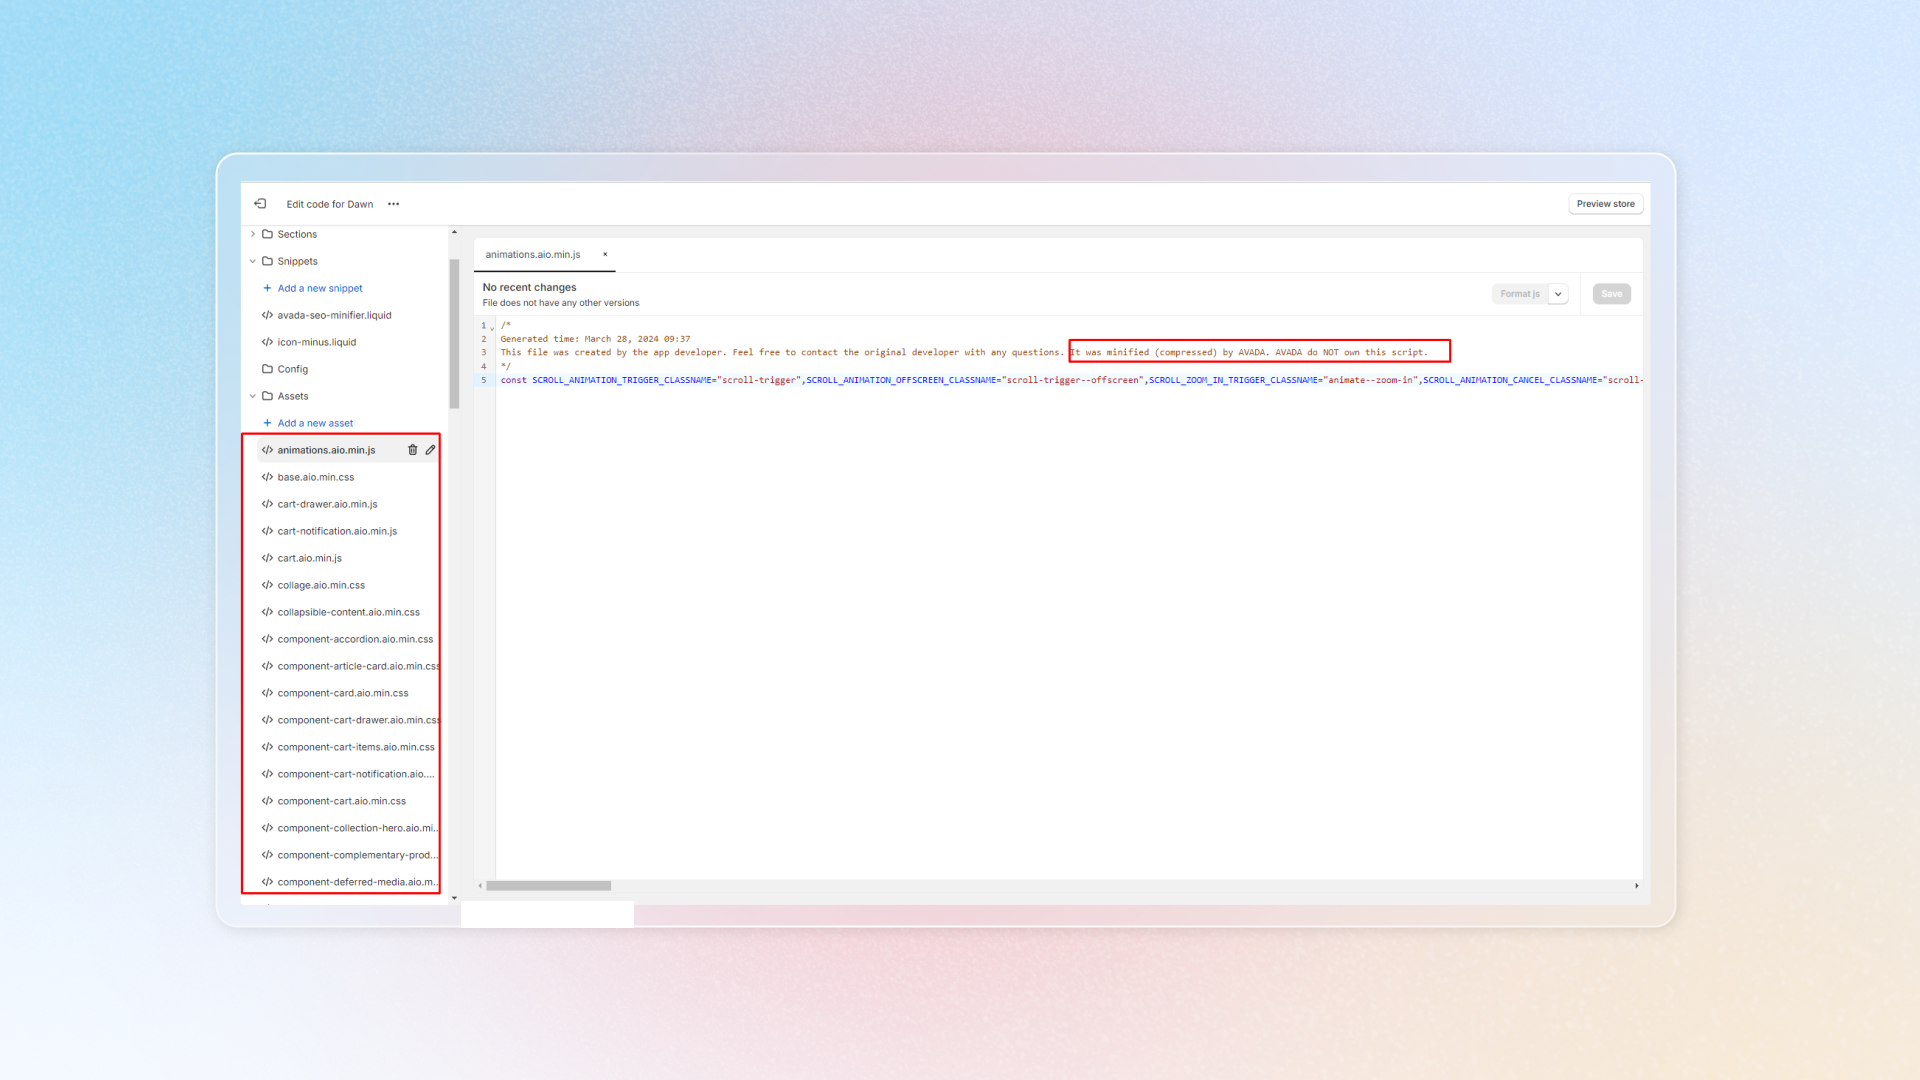Click the folder icon next to Assets

[267, 396]
